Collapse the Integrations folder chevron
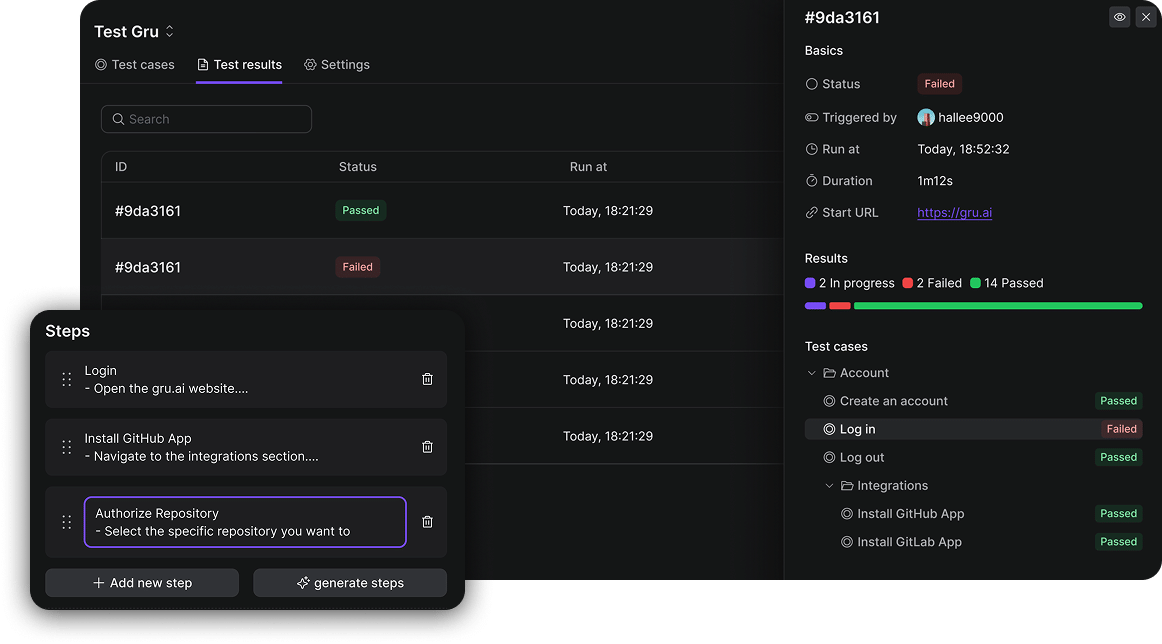This screenshot has height=644, width=1162. click(829, 485)
